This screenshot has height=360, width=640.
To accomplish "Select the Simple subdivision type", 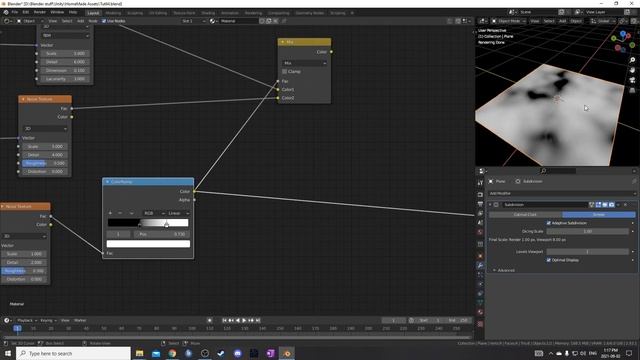I will (599, 214).
